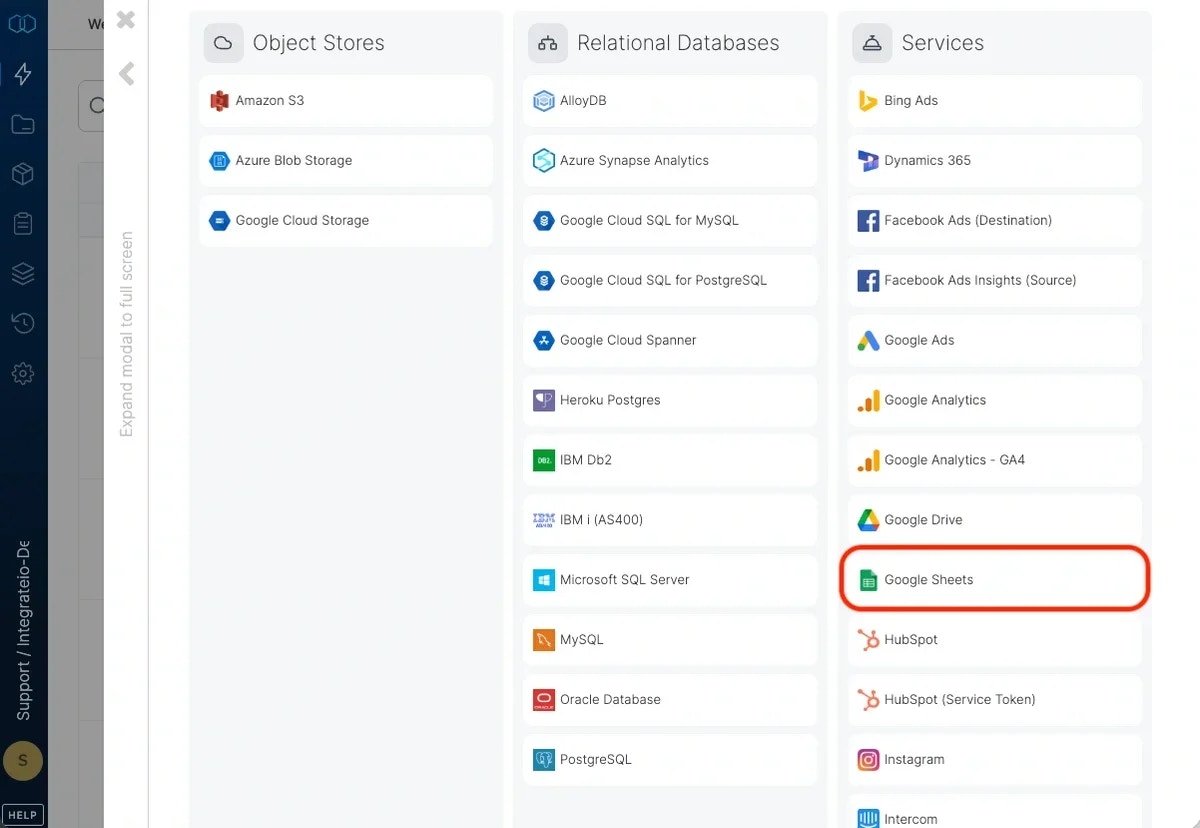Close the modal with the X icon
The width and height of the screenshot is (1200, 828).
[125, 19]
